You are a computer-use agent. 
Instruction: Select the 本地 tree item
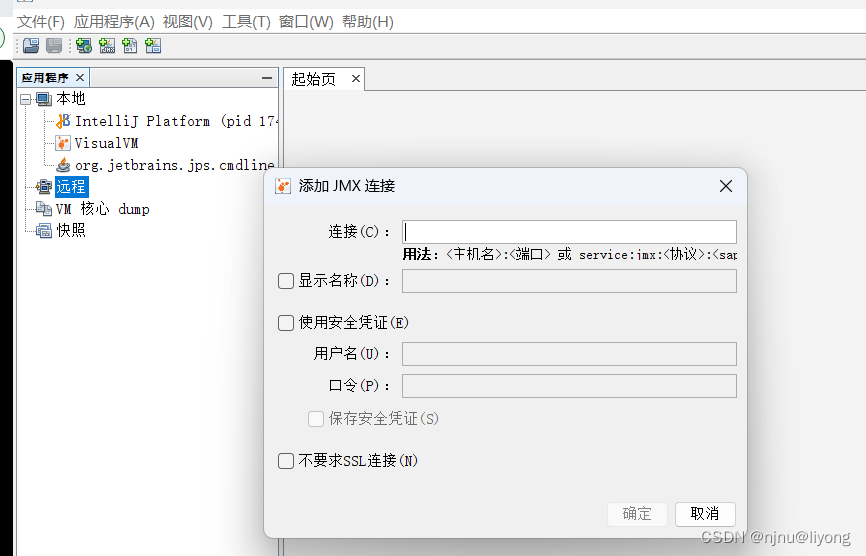(x=71, y=99)
